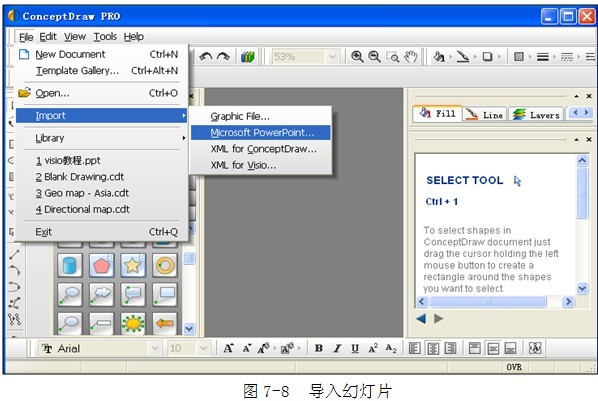The image size is (598, 401).
Task: Click the fill bucket toolbar icon
Action: (x=439, y=57)
